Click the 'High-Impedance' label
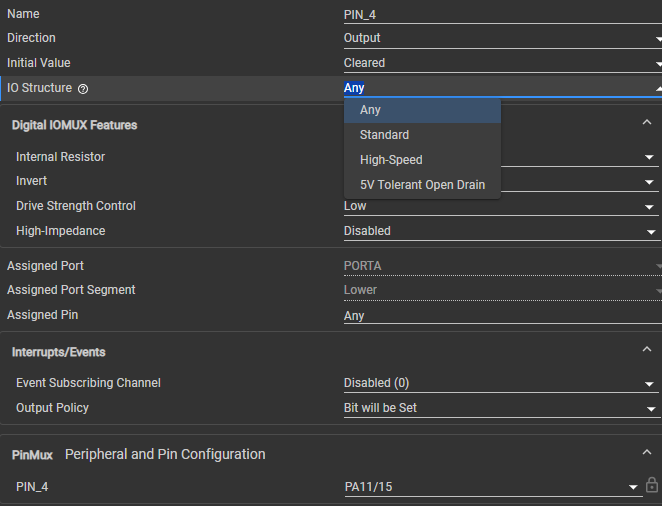Image resolution: width=662 pixels, height=506 pixels. [60, 231]
